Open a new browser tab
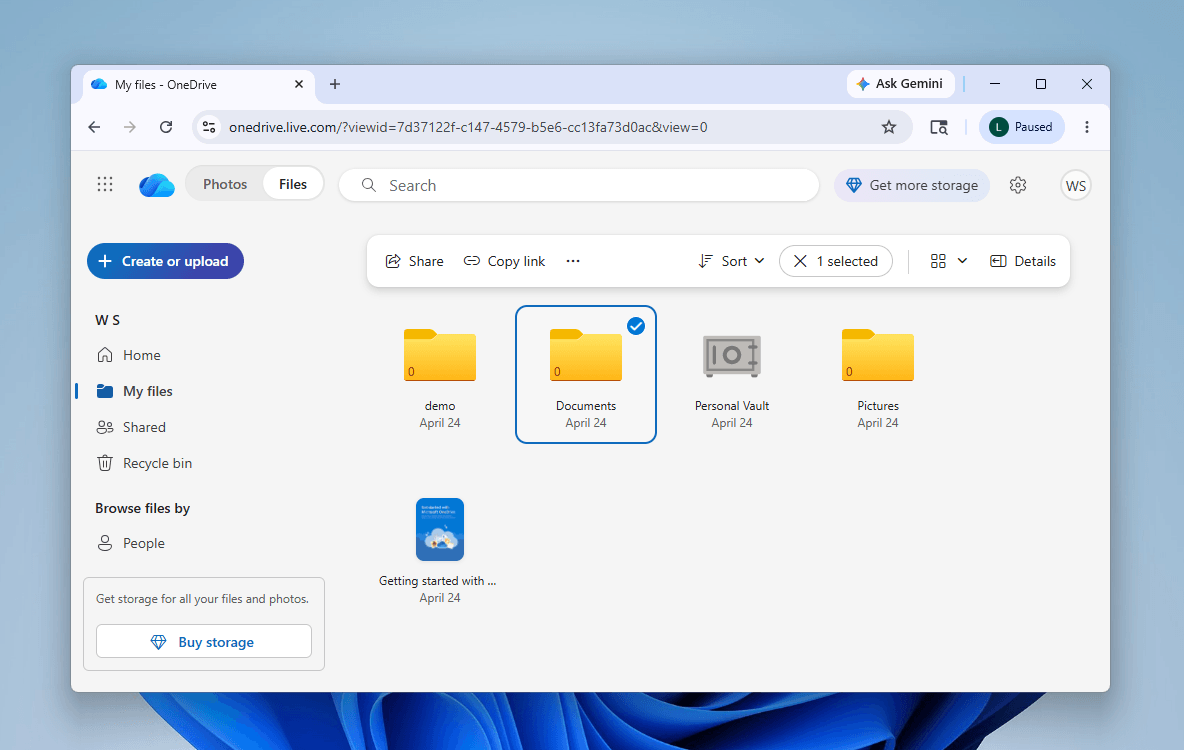This screenshot has width=1184, height=750. pos(335,84)
